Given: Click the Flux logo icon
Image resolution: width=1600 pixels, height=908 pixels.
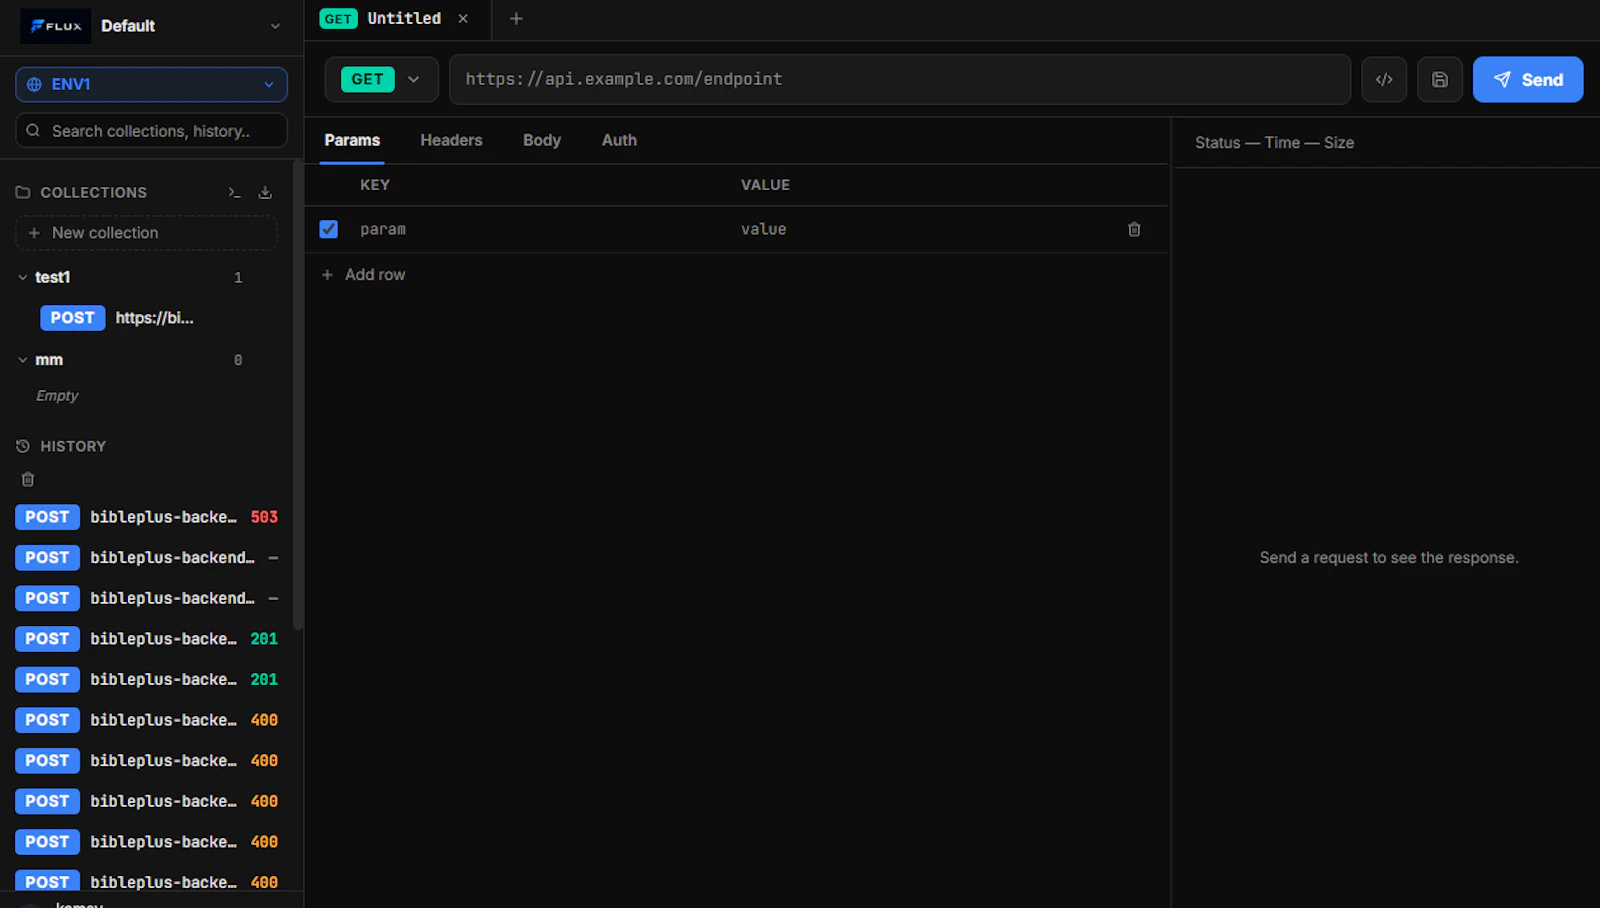Looking at the screenshot, I should click(x=55, y=26).
